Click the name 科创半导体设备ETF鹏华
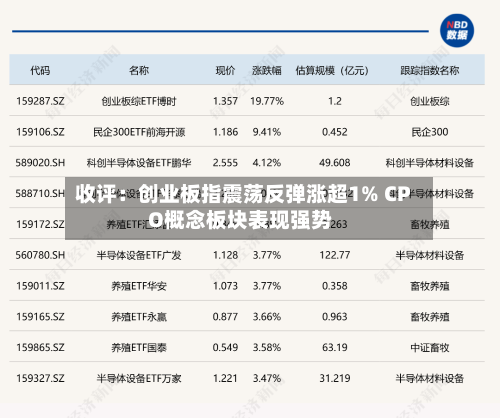The width and height of the screenshot is (500, 418). tap(139, 163)
